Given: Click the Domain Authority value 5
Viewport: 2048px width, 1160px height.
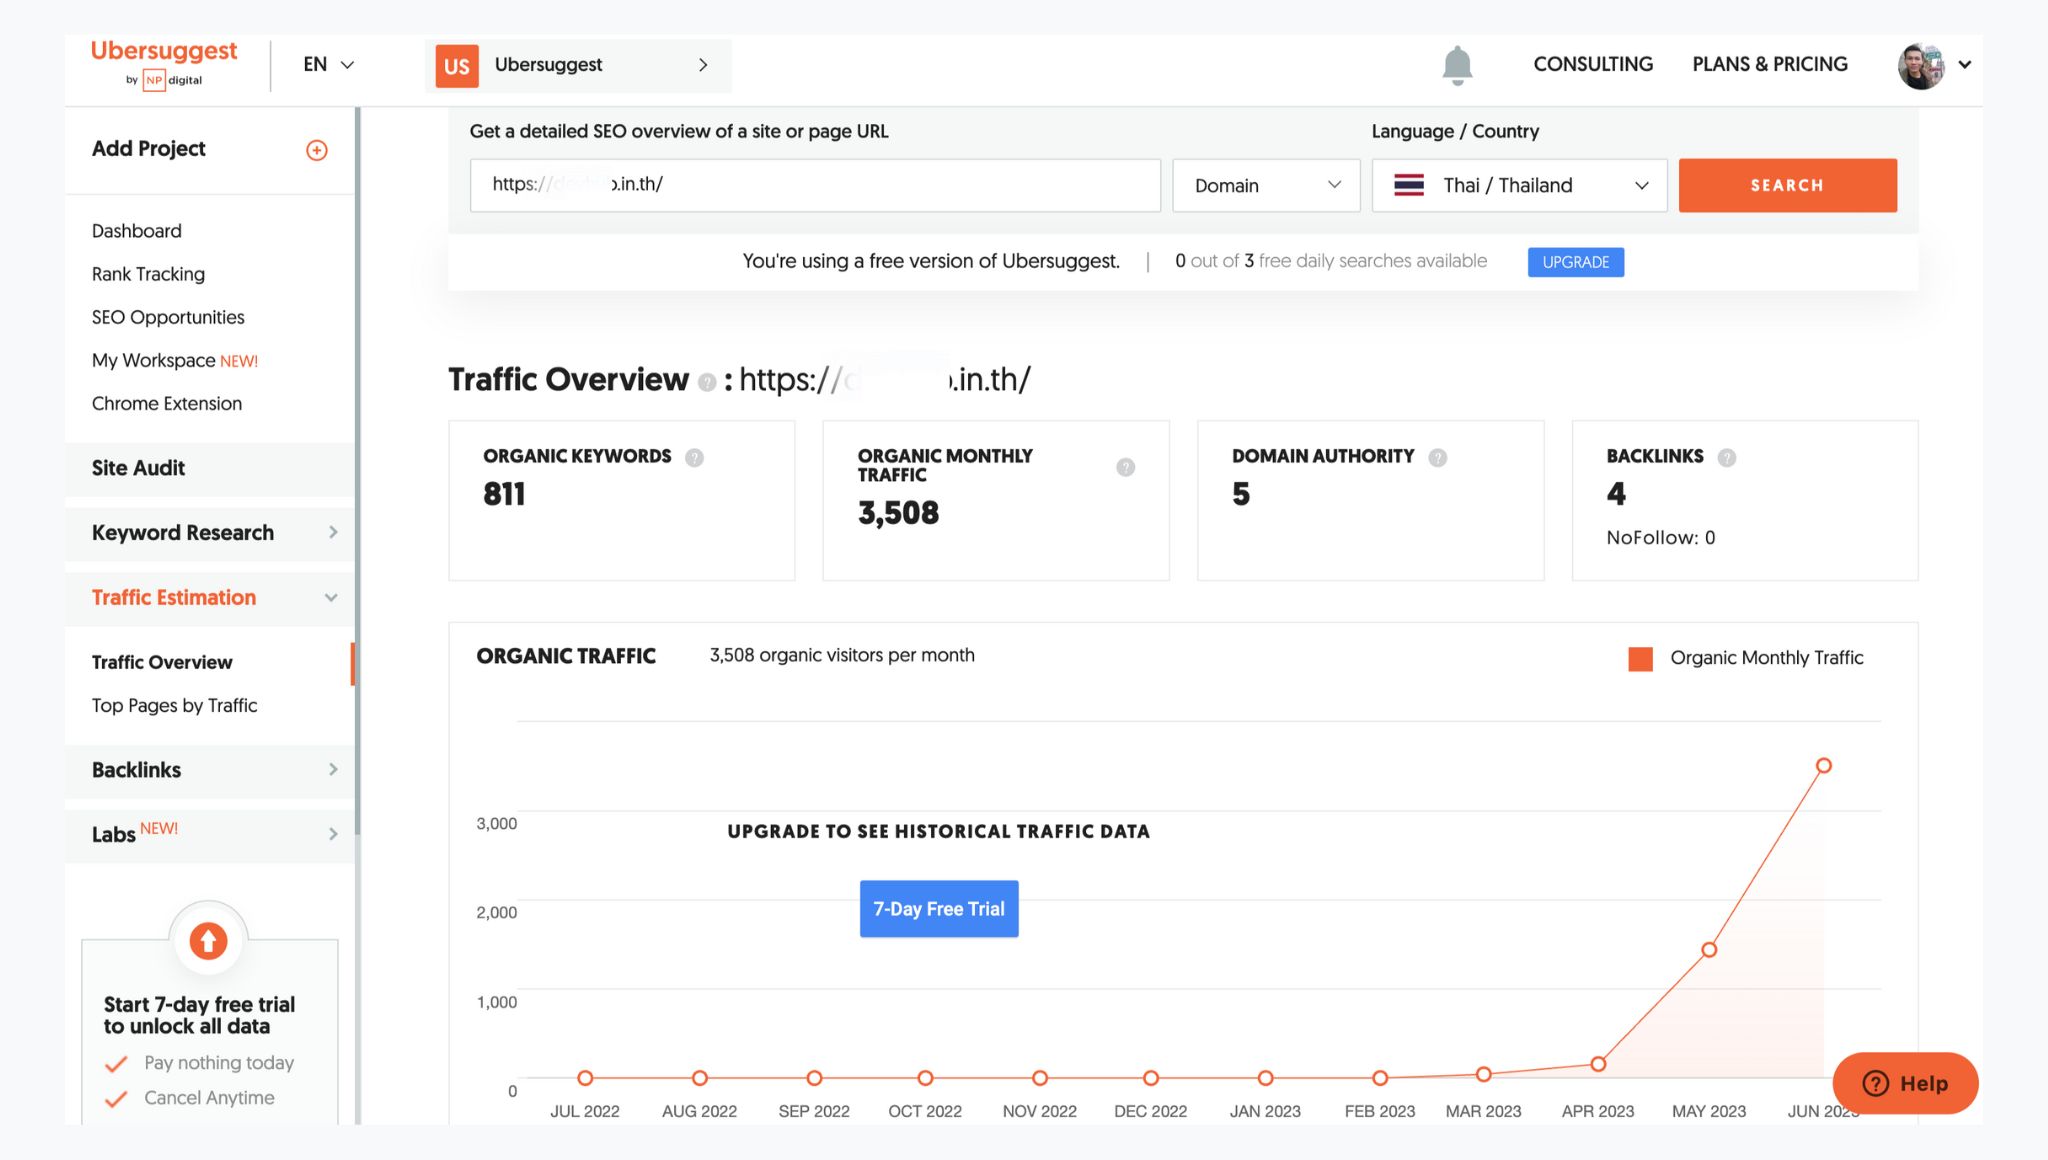Looking at the screenshot, I should pos(1241,494).
